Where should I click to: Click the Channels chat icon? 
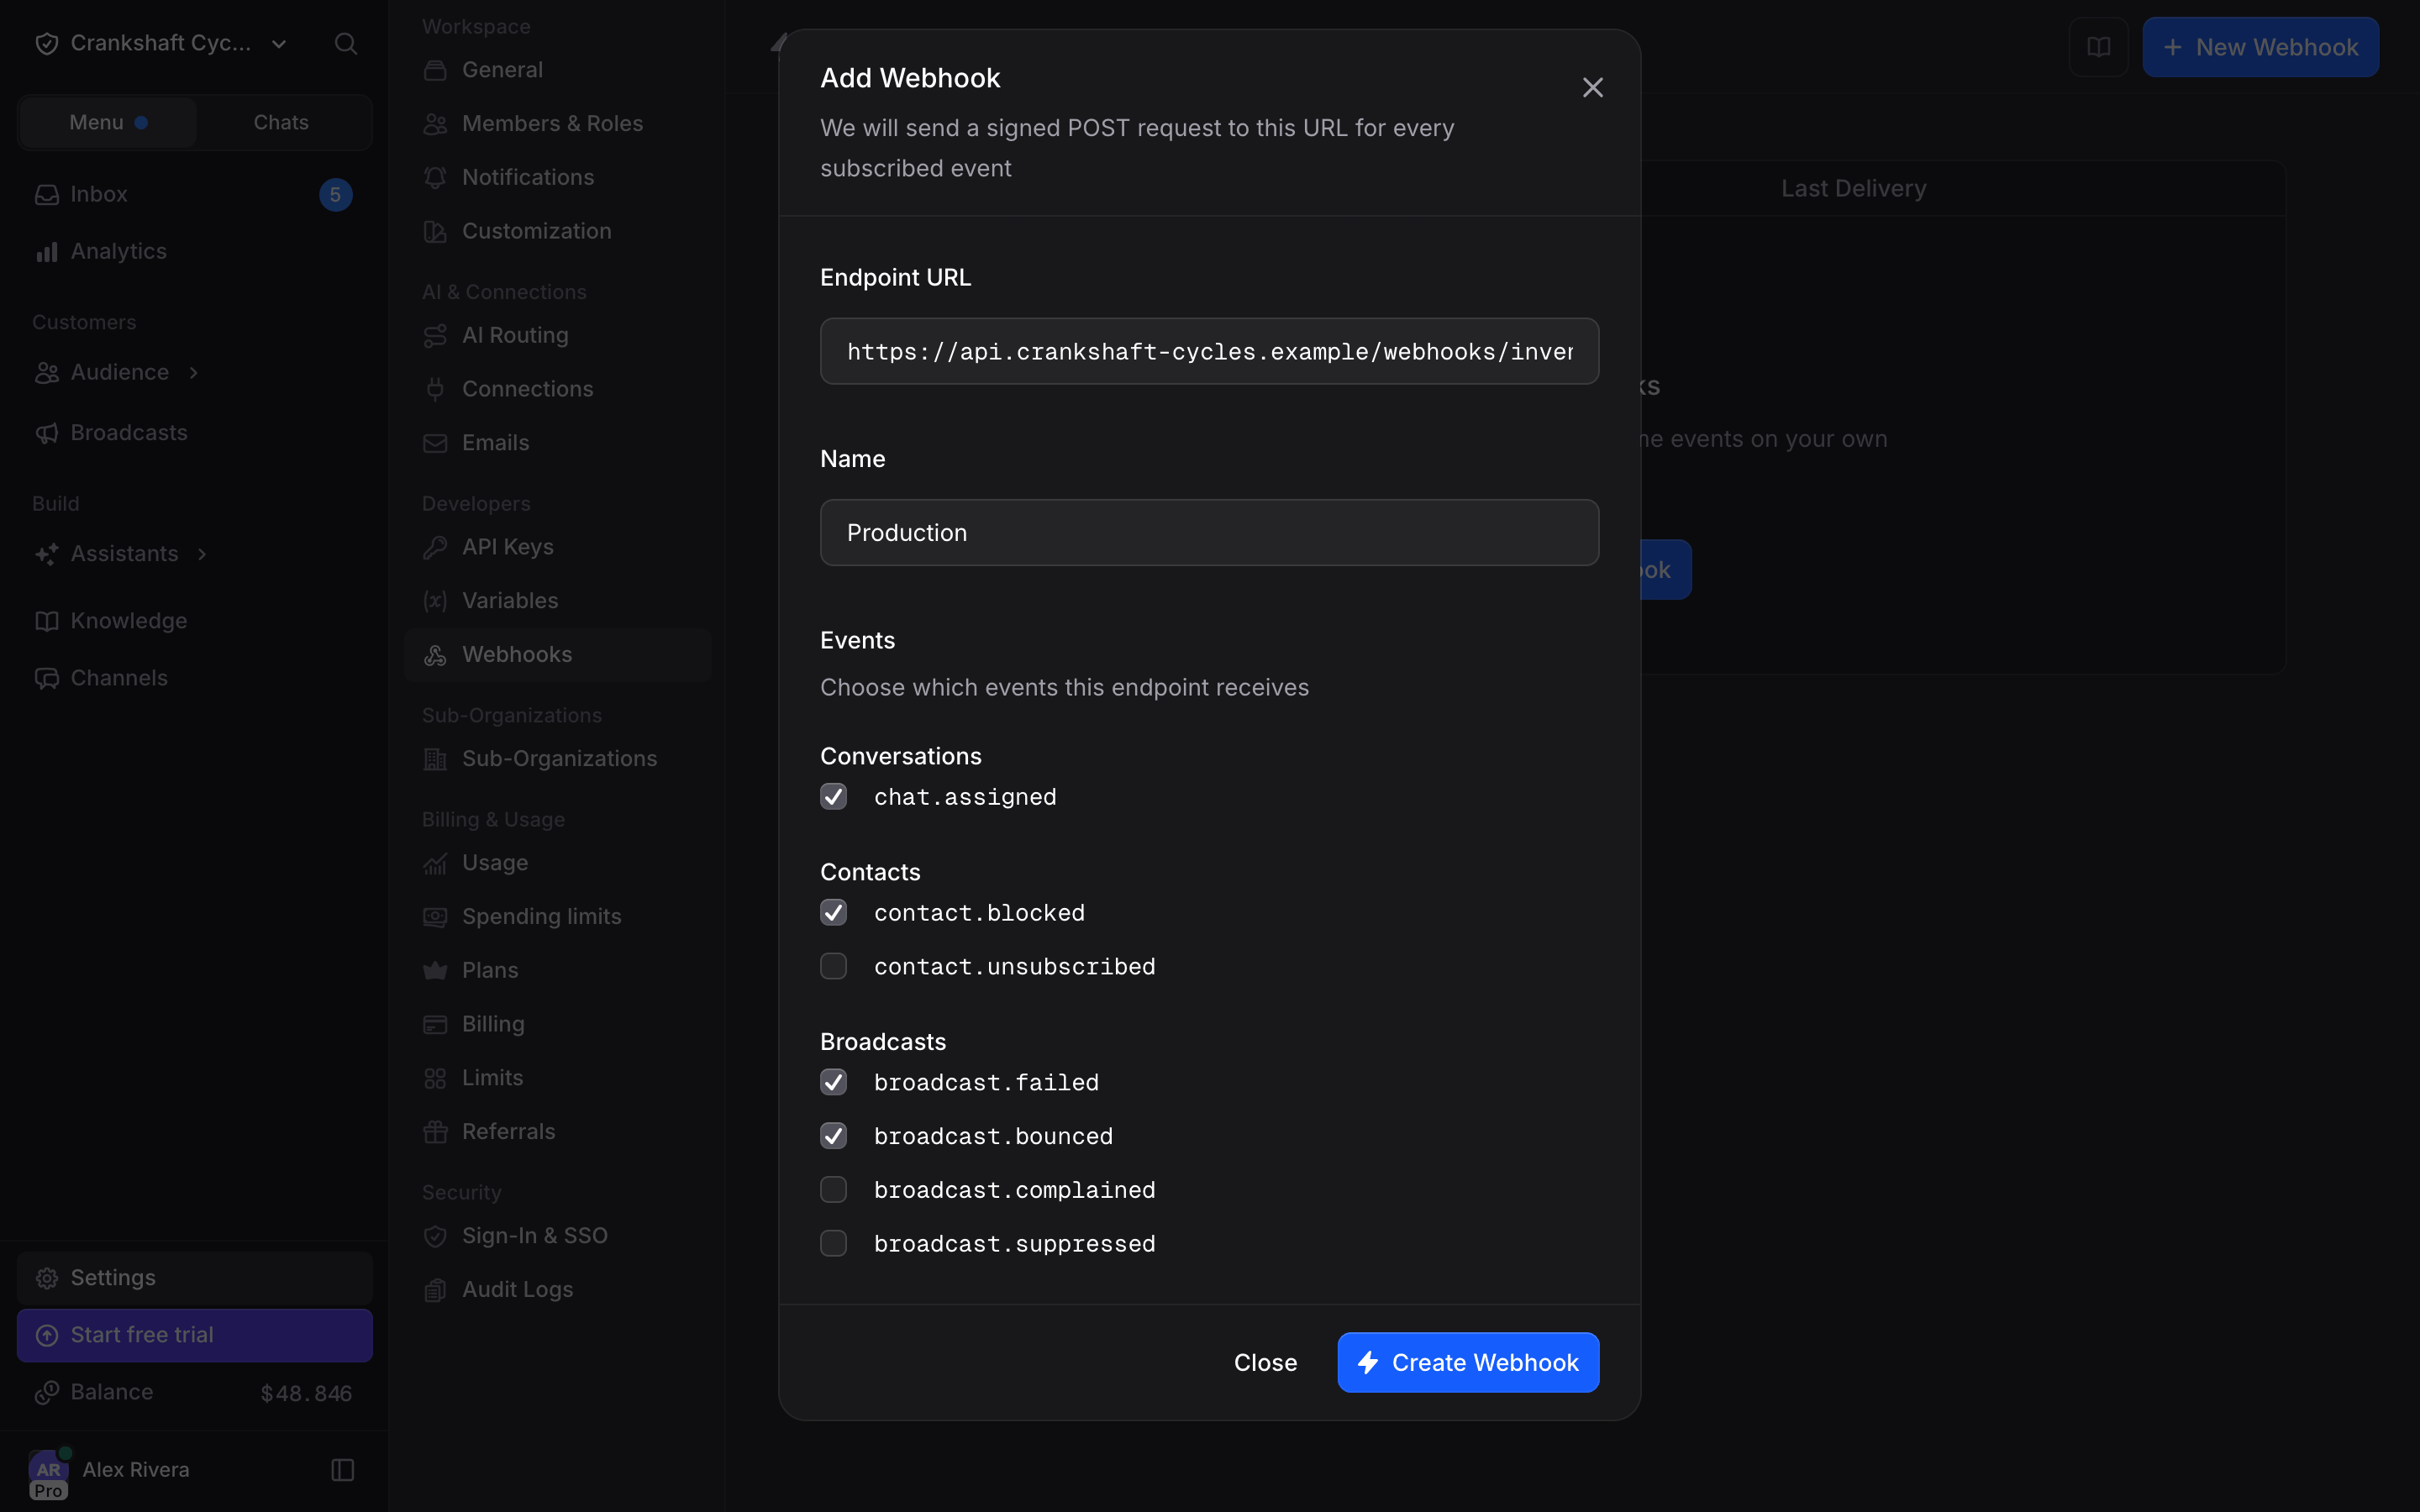tap(46, 678)
